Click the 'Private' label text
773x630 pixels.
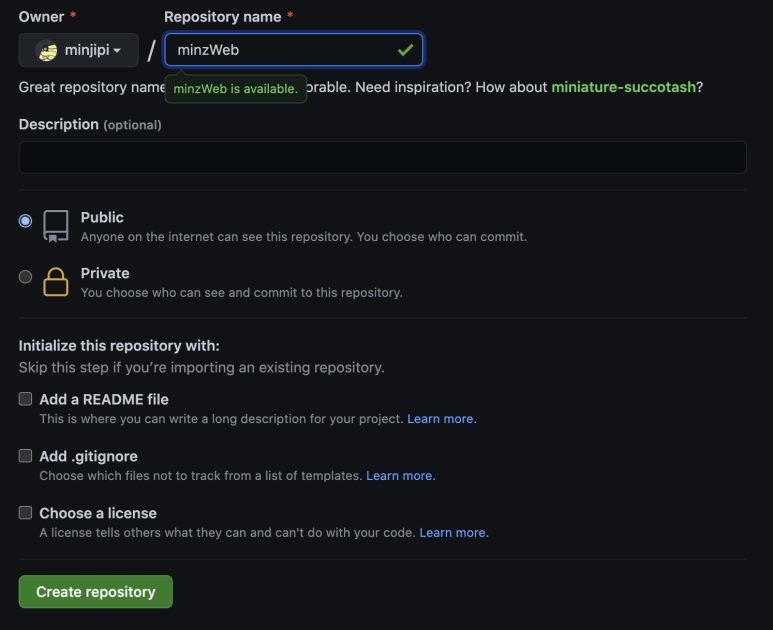tap(105, 273)
